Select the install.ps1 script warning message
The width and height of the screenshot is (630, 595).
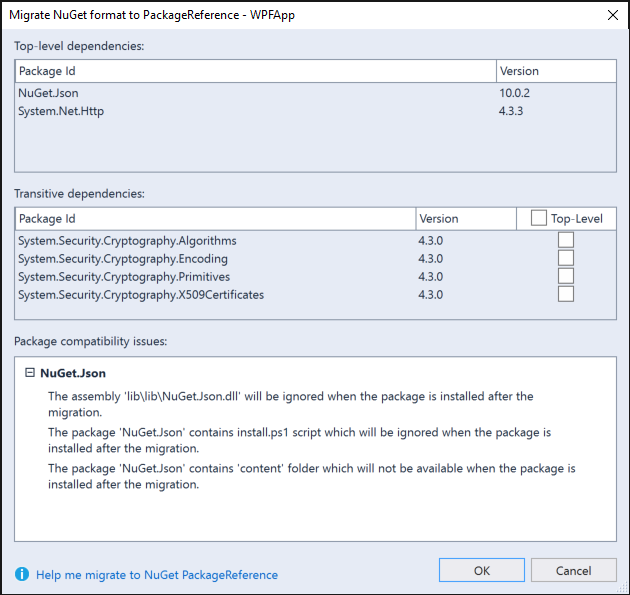(299, 440)
